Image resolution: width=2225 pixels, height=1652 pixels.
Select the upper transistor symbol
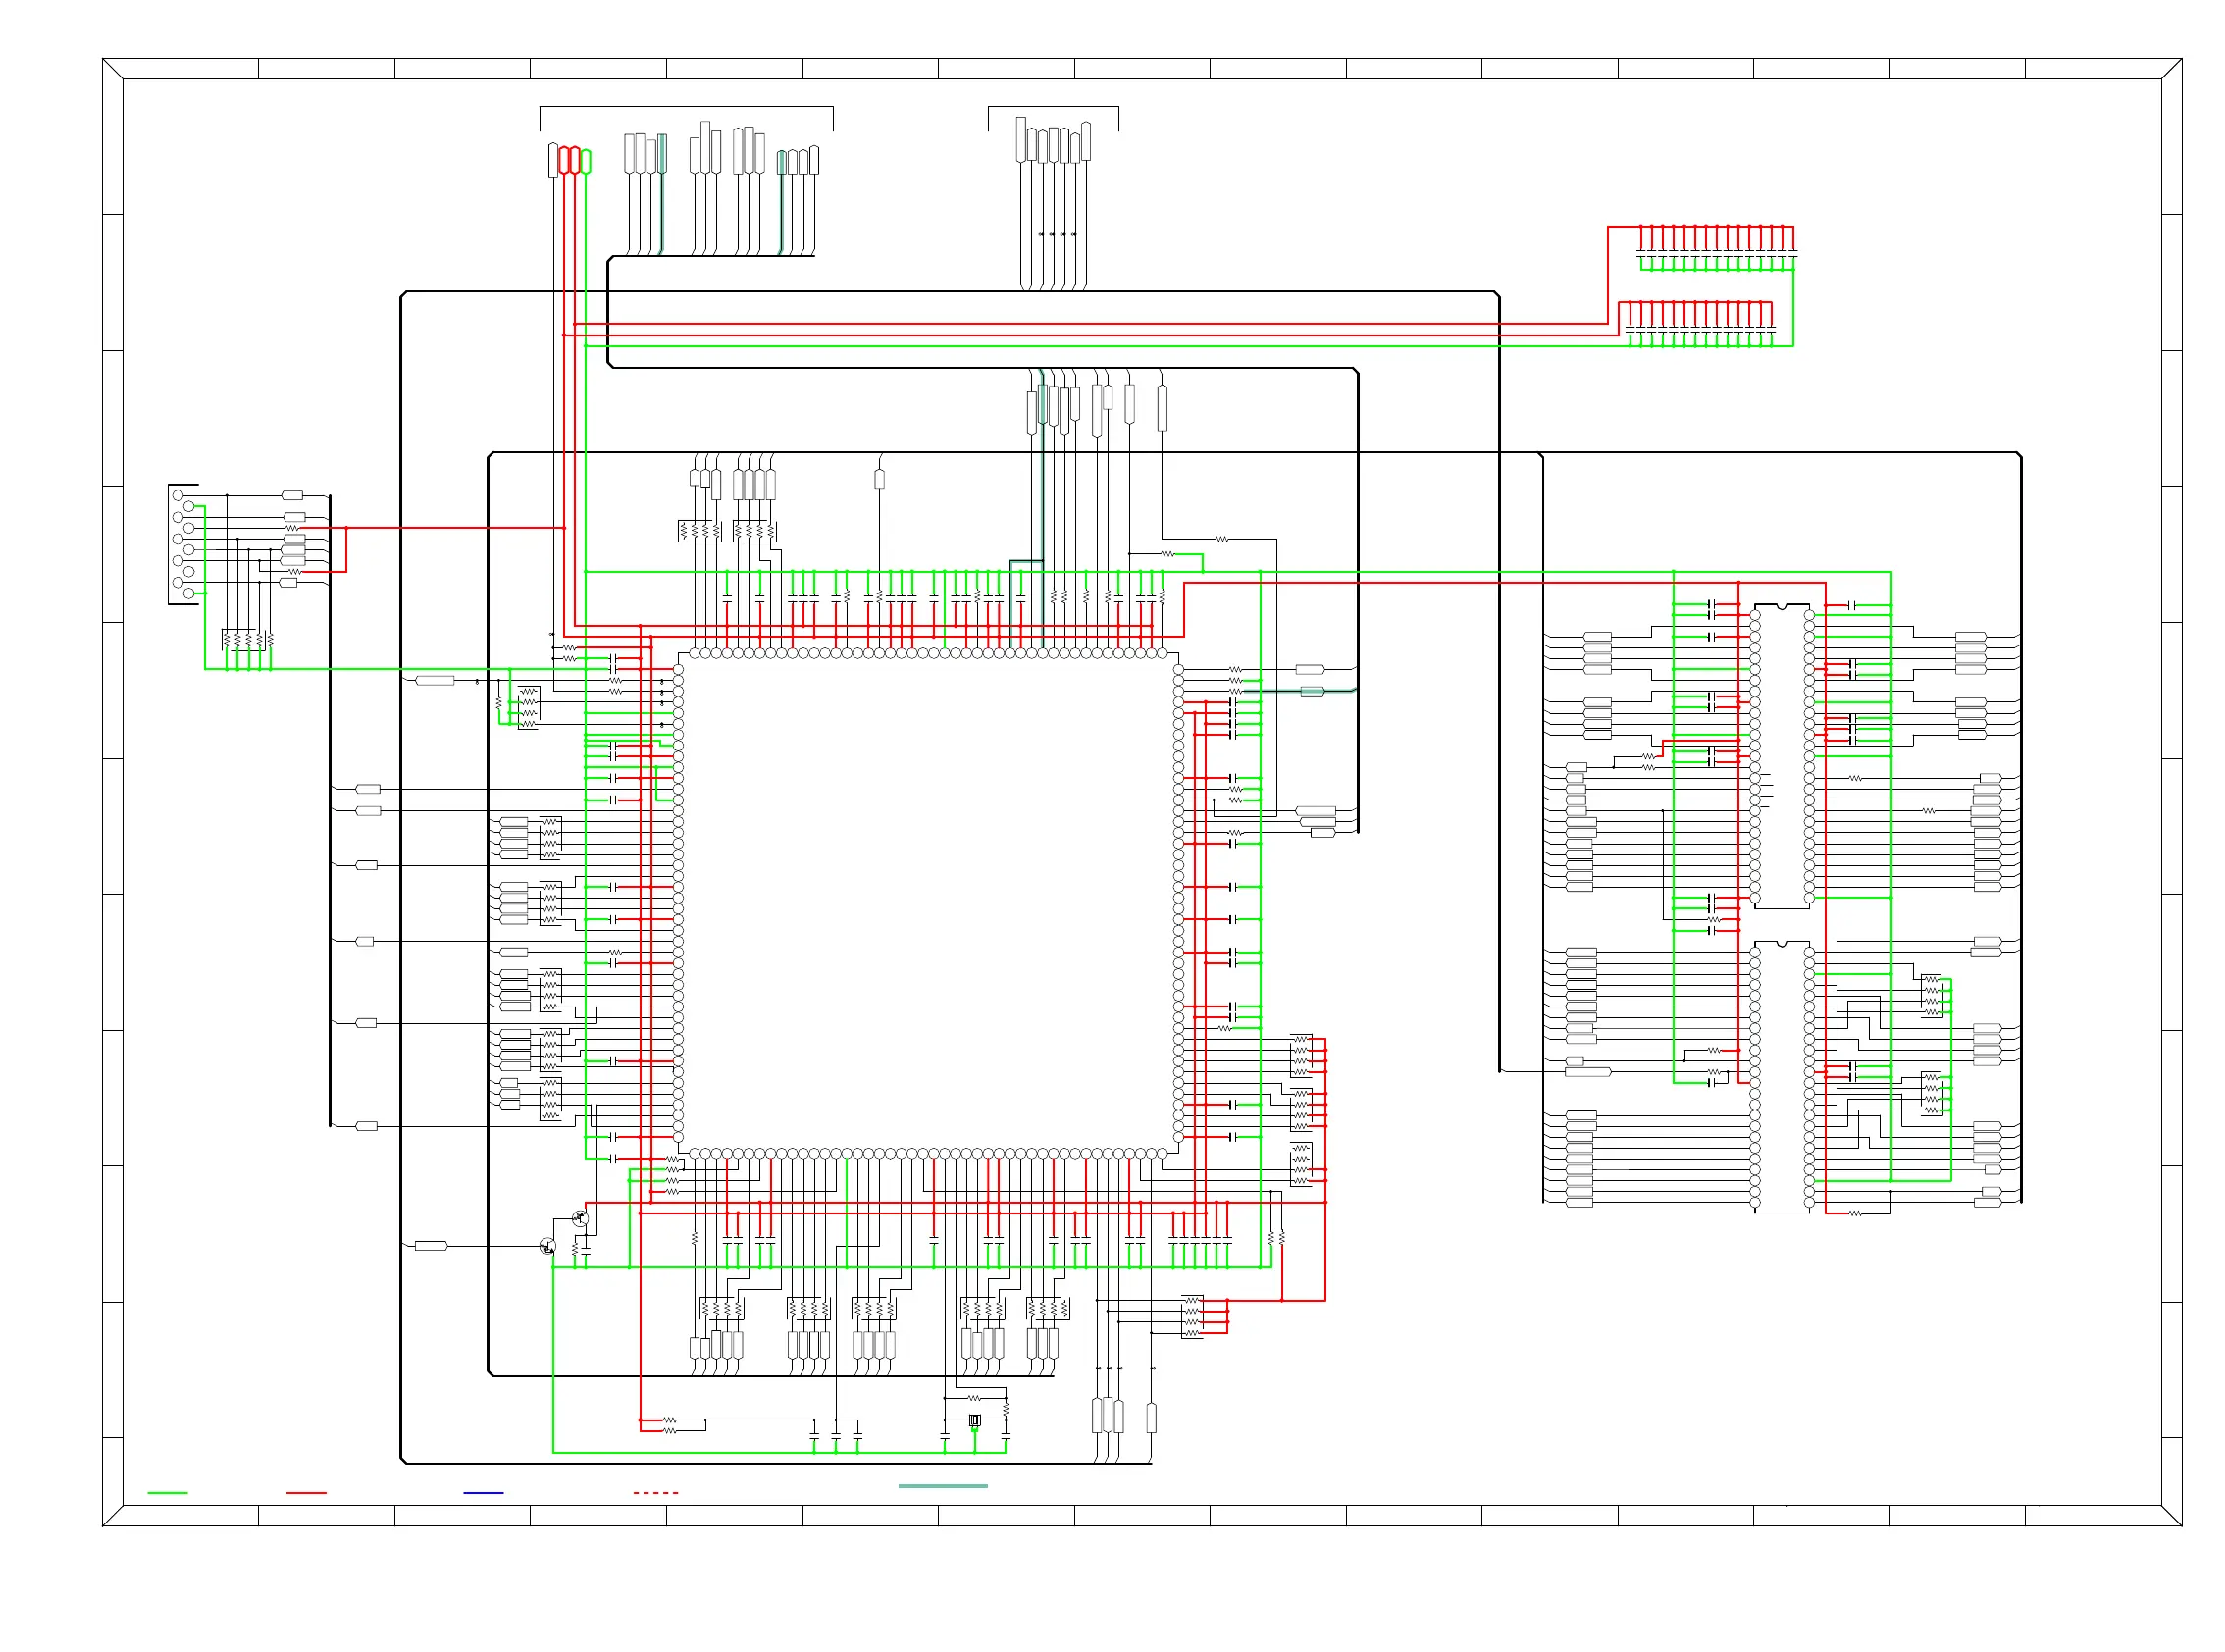pos(580,1218)
